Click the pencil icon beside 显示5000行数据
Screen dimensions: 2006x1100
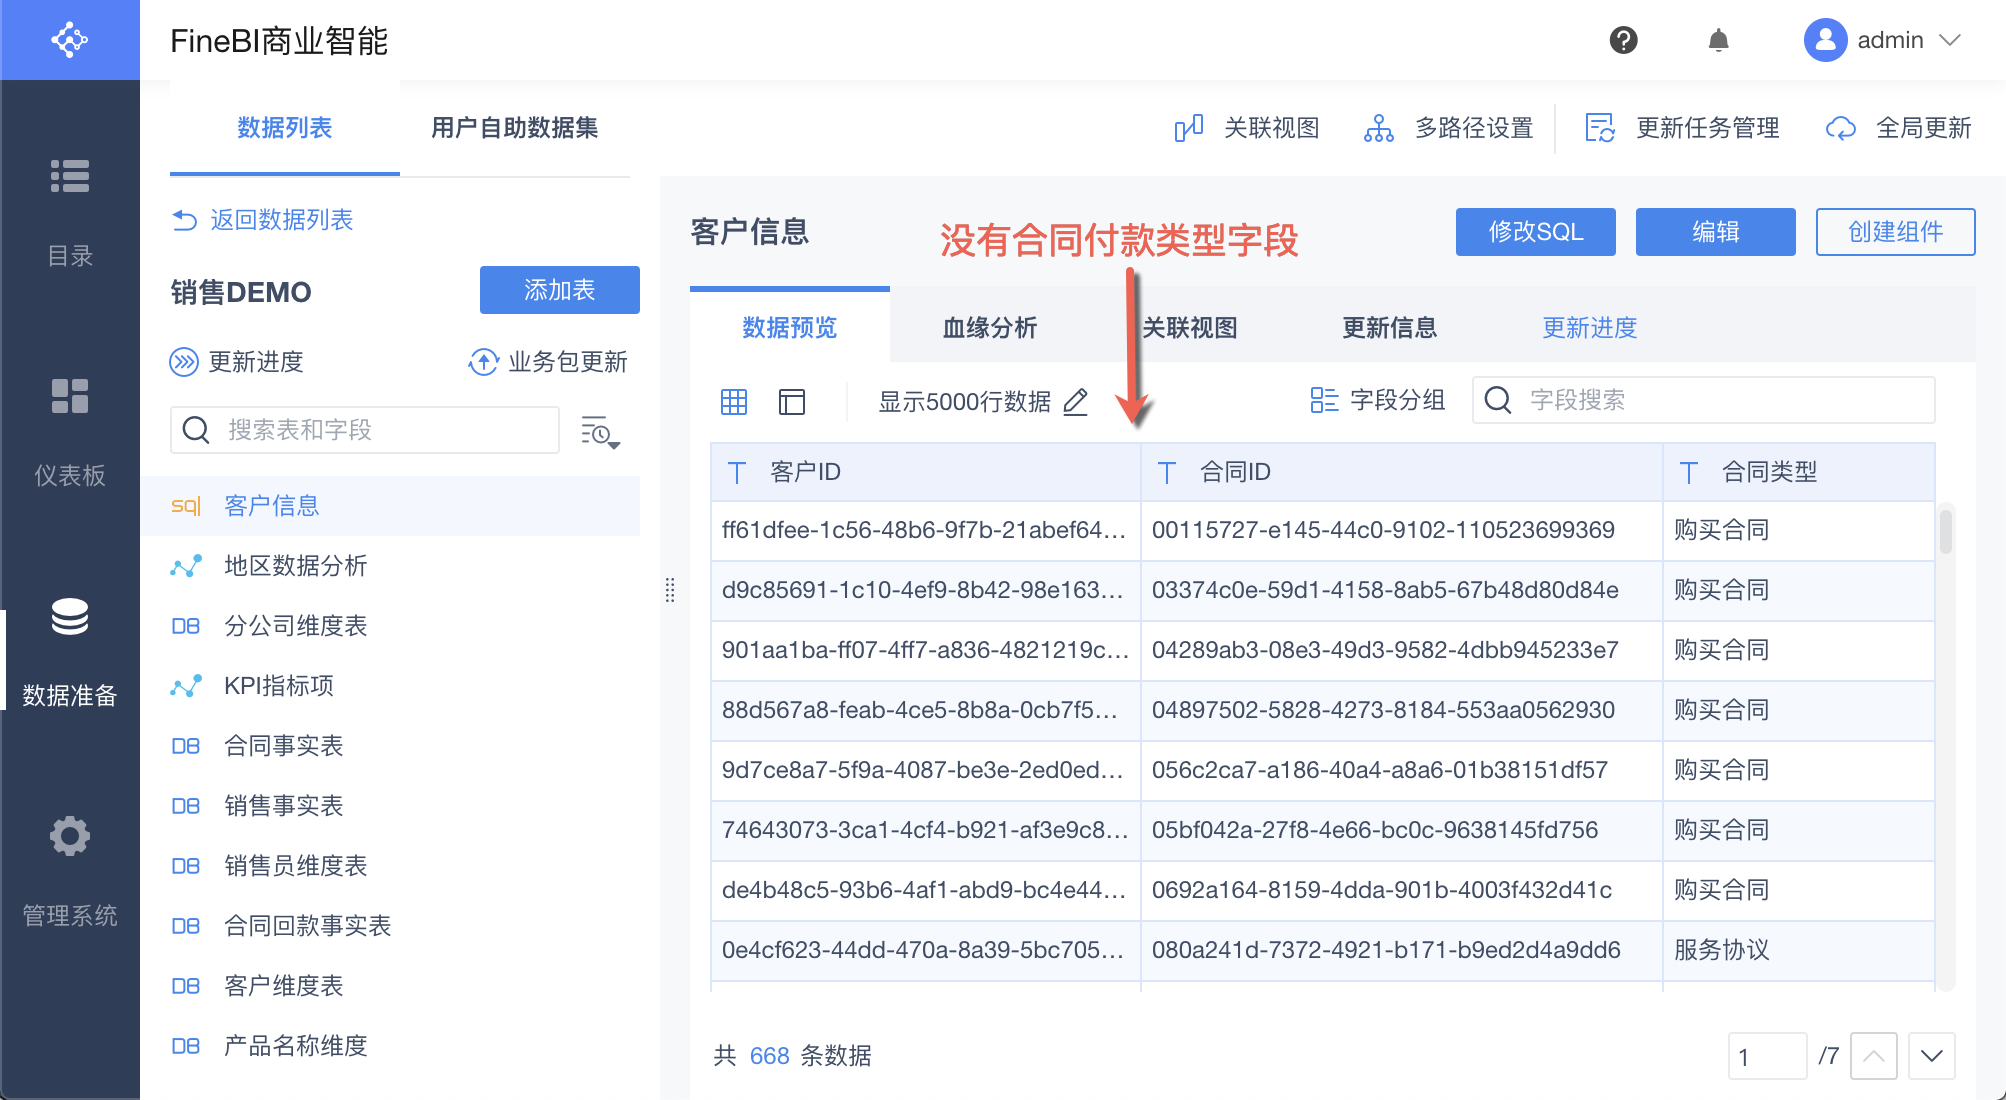click(1076, 402)
